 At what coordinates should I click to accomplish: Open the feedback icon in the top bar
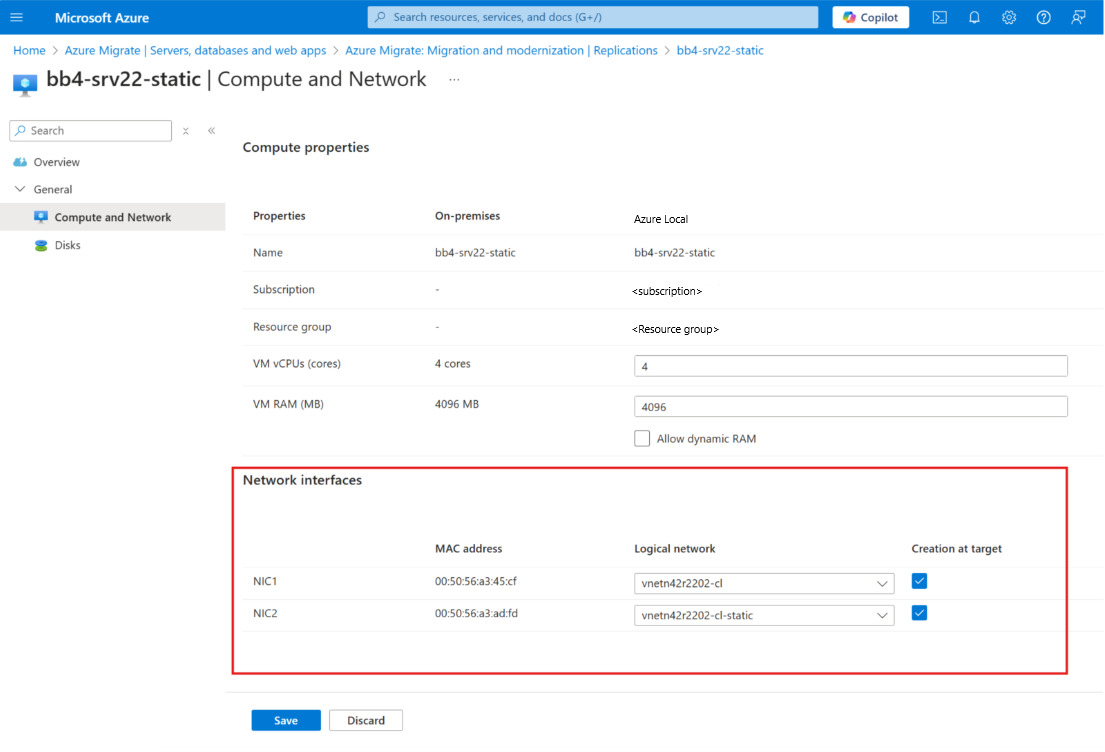tap(1078, 18)
